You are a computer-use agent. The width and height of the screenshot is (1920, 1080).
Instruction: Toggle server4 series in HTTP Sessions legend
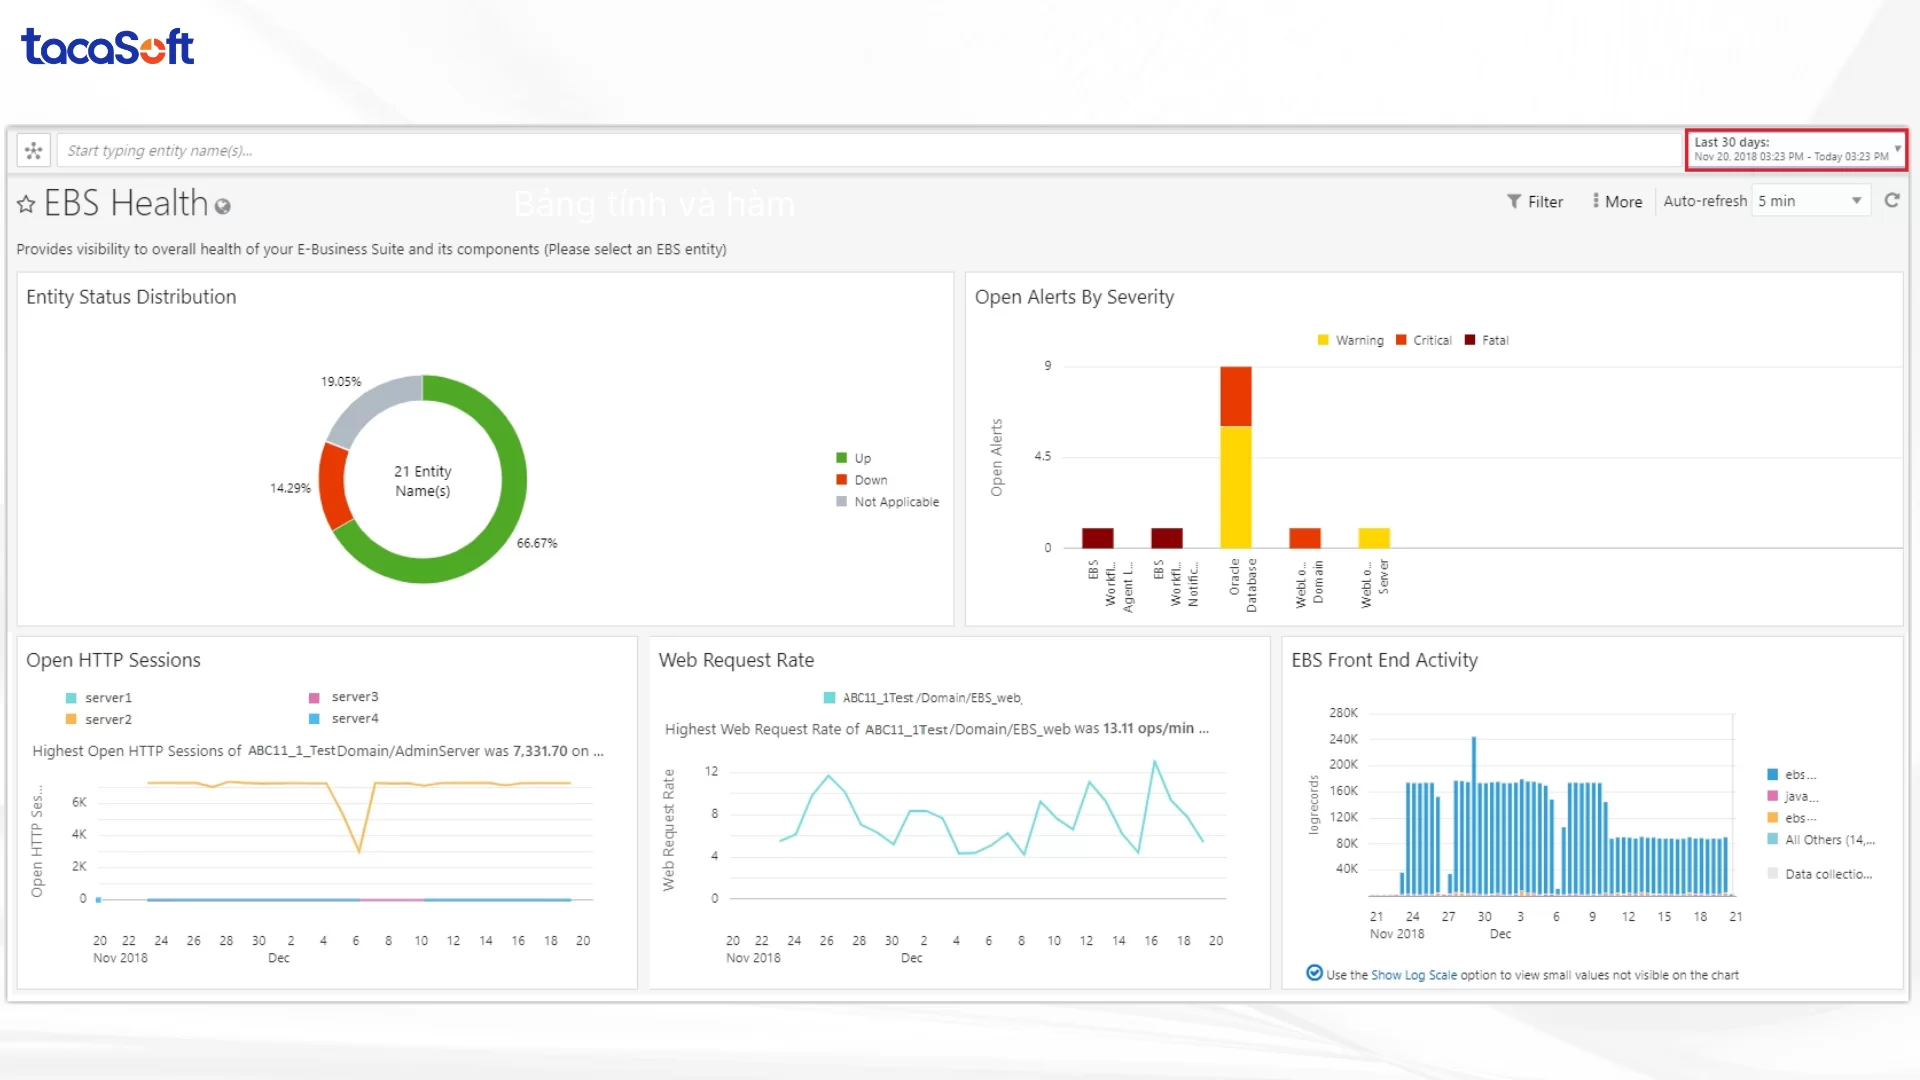point(344,719)
